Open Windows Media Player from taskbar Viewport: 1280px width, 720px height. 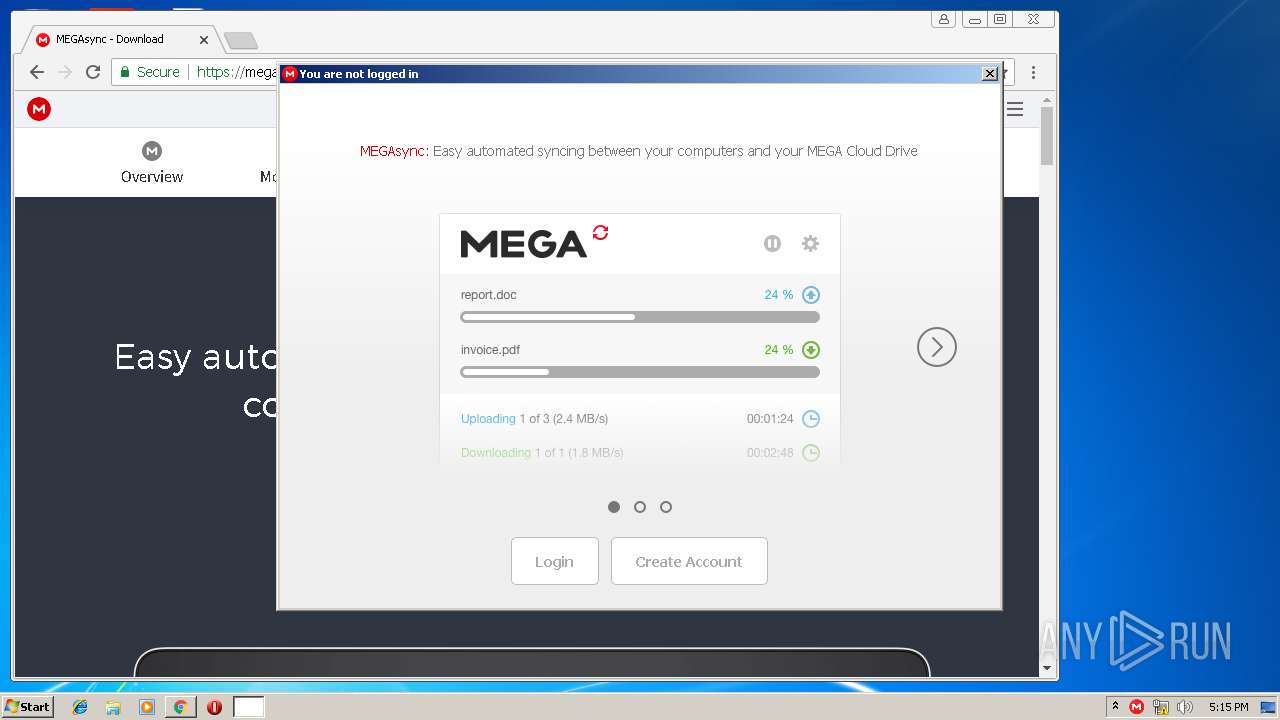coord(147,707)
